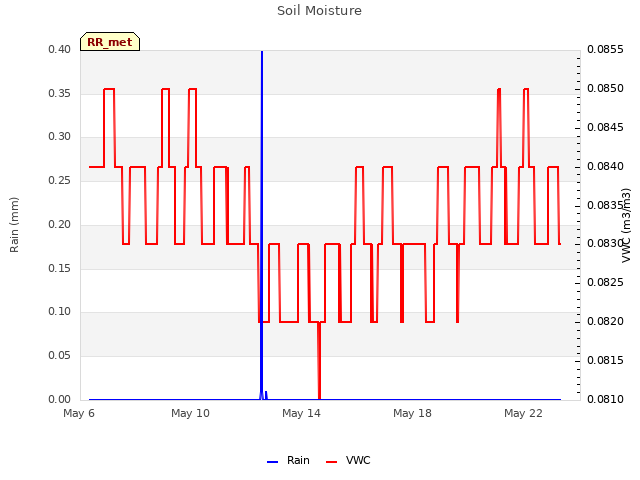Click the 0.40 left axis value

click(x=59, y=49)
